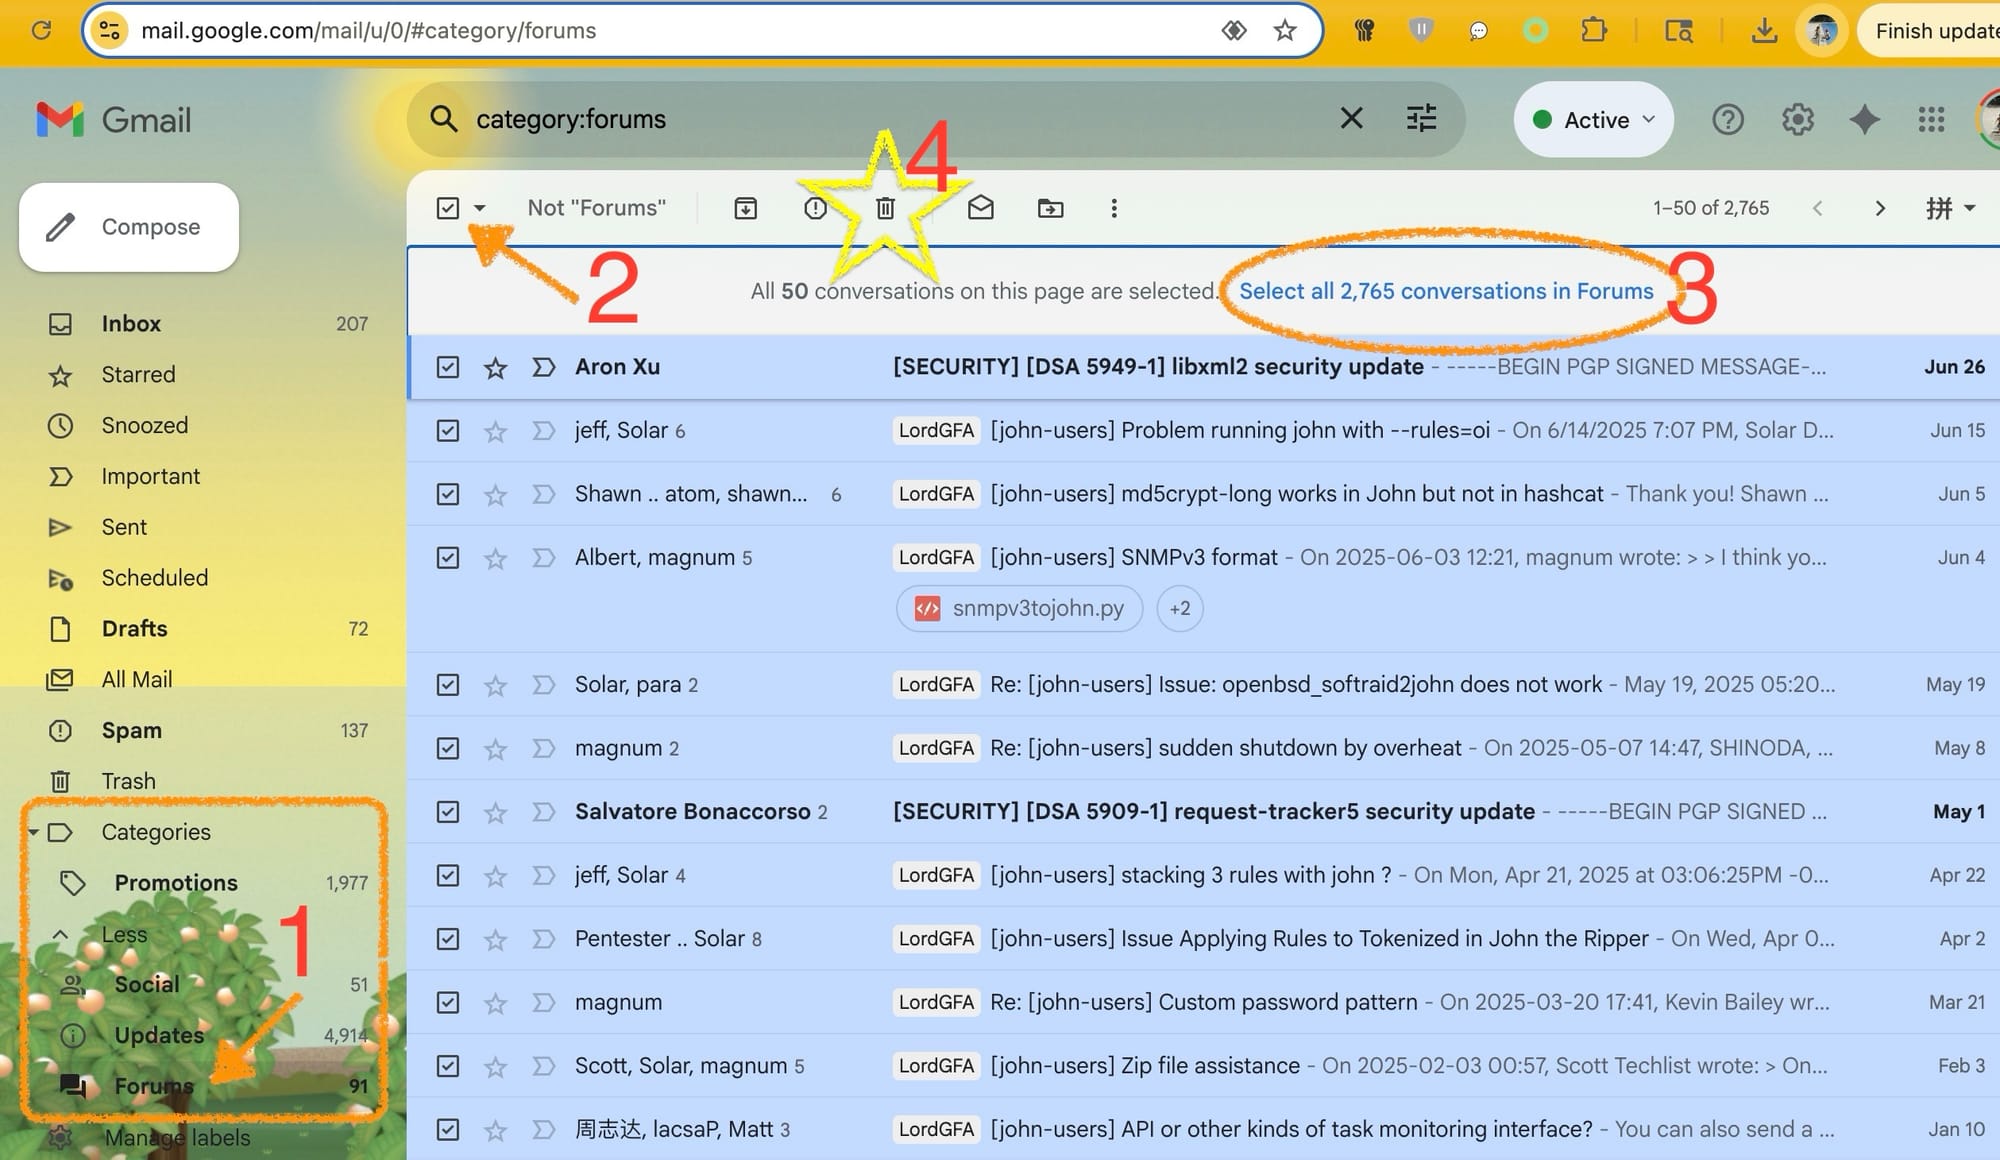The height and width of the screenshot is (1160, 2000).
Task: Click the browser reload icon
Action: (41, 30)
